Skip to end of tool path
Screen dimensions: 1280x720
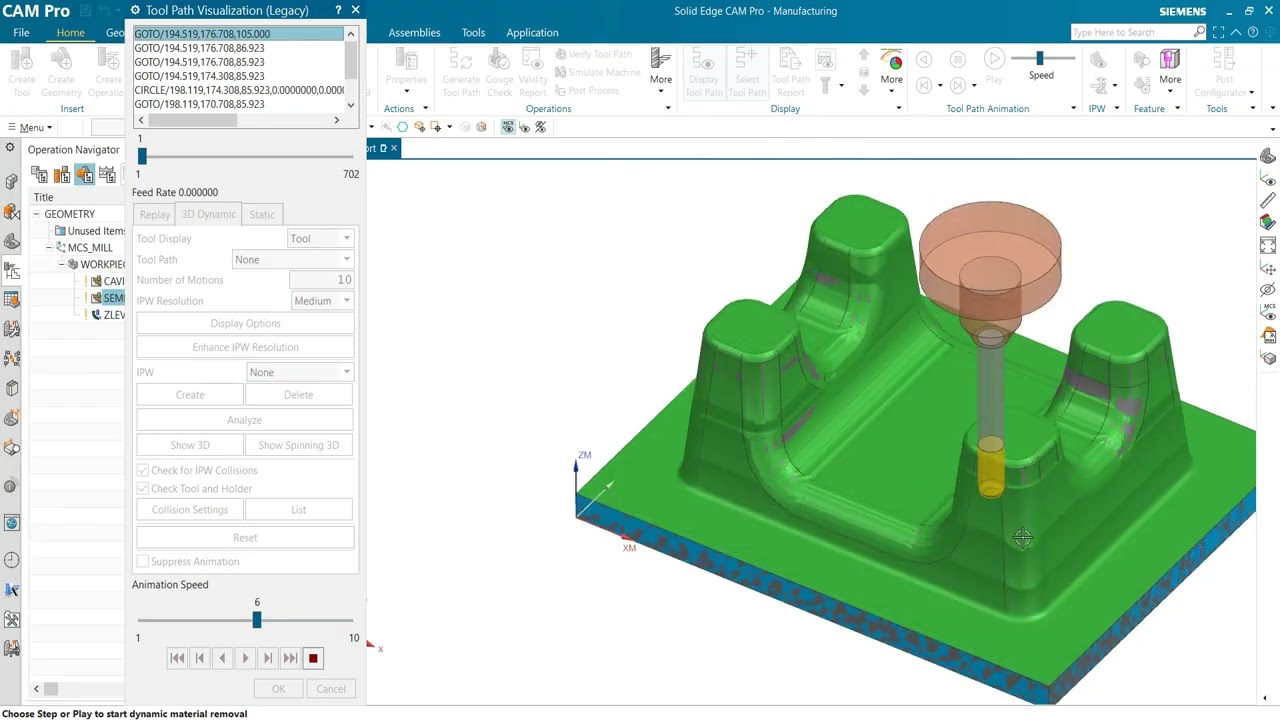(290, 658)
